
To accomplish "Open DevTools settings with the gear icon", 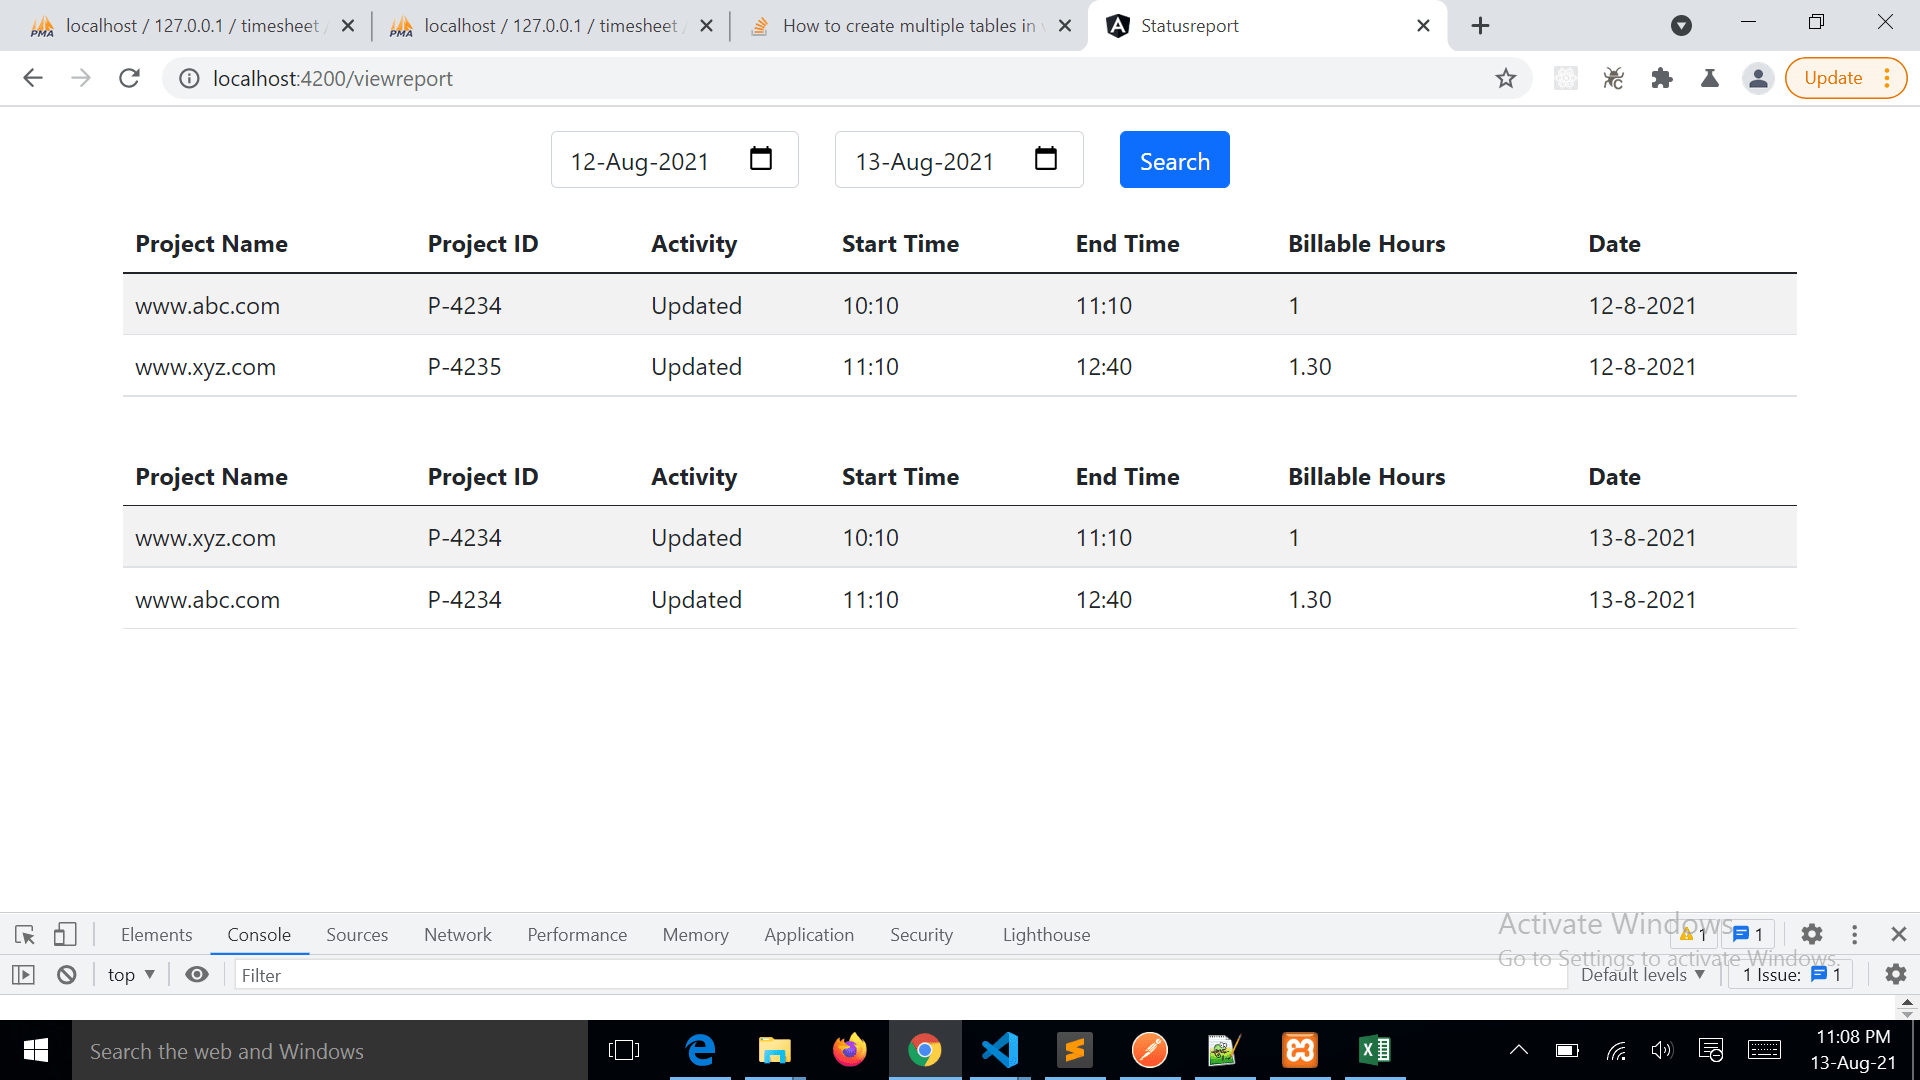I will [1812, 934].
